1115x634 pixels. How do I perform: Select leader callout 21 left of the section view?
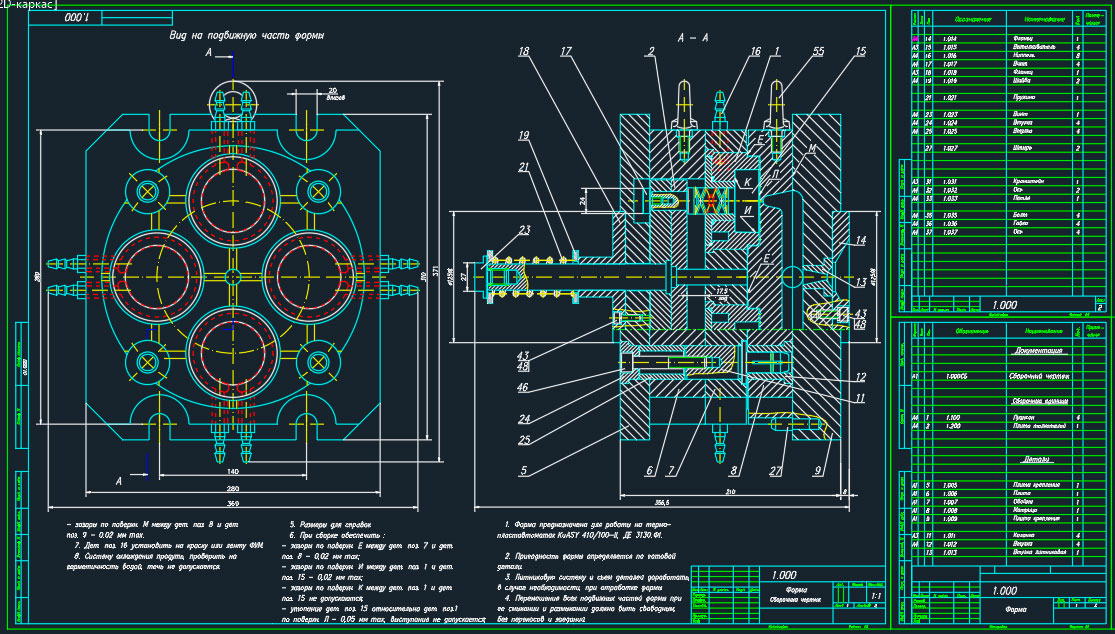(525, 167)
